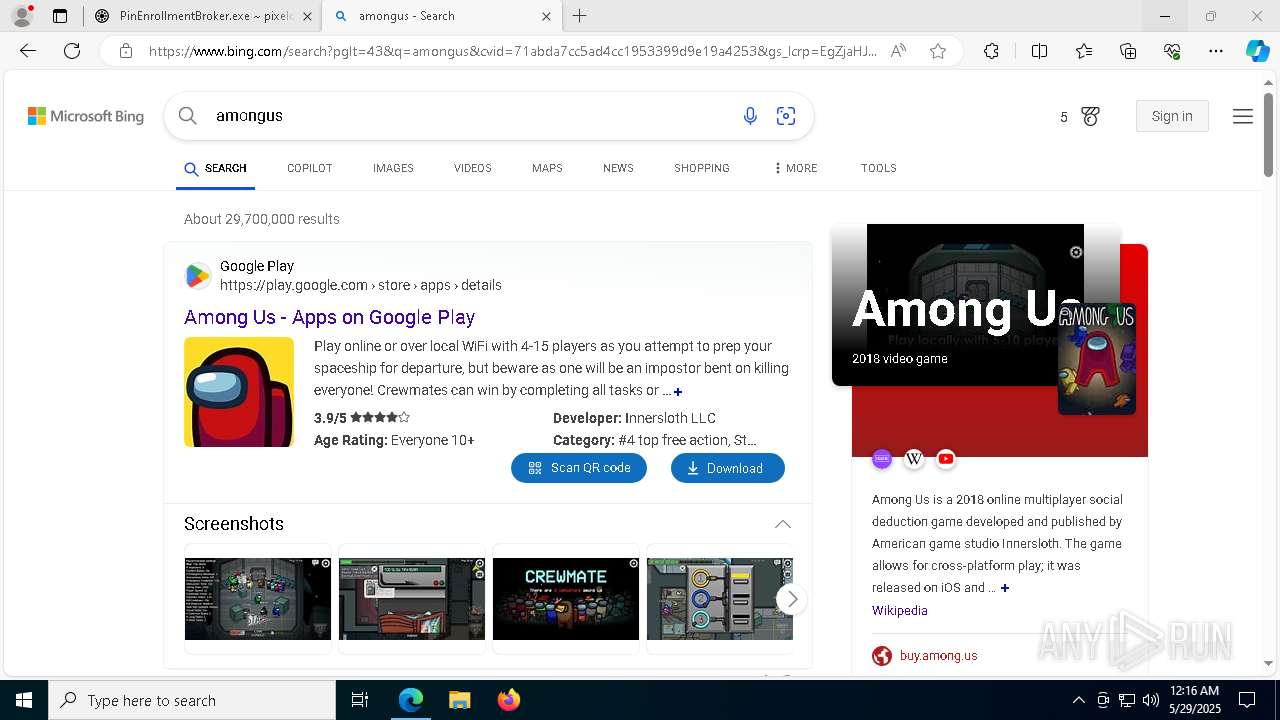The height and width of the screenshot is (720, 1280).
Task: Click the Wikipedia icon in knowledge panel
Action: click(x=914, y=459)
